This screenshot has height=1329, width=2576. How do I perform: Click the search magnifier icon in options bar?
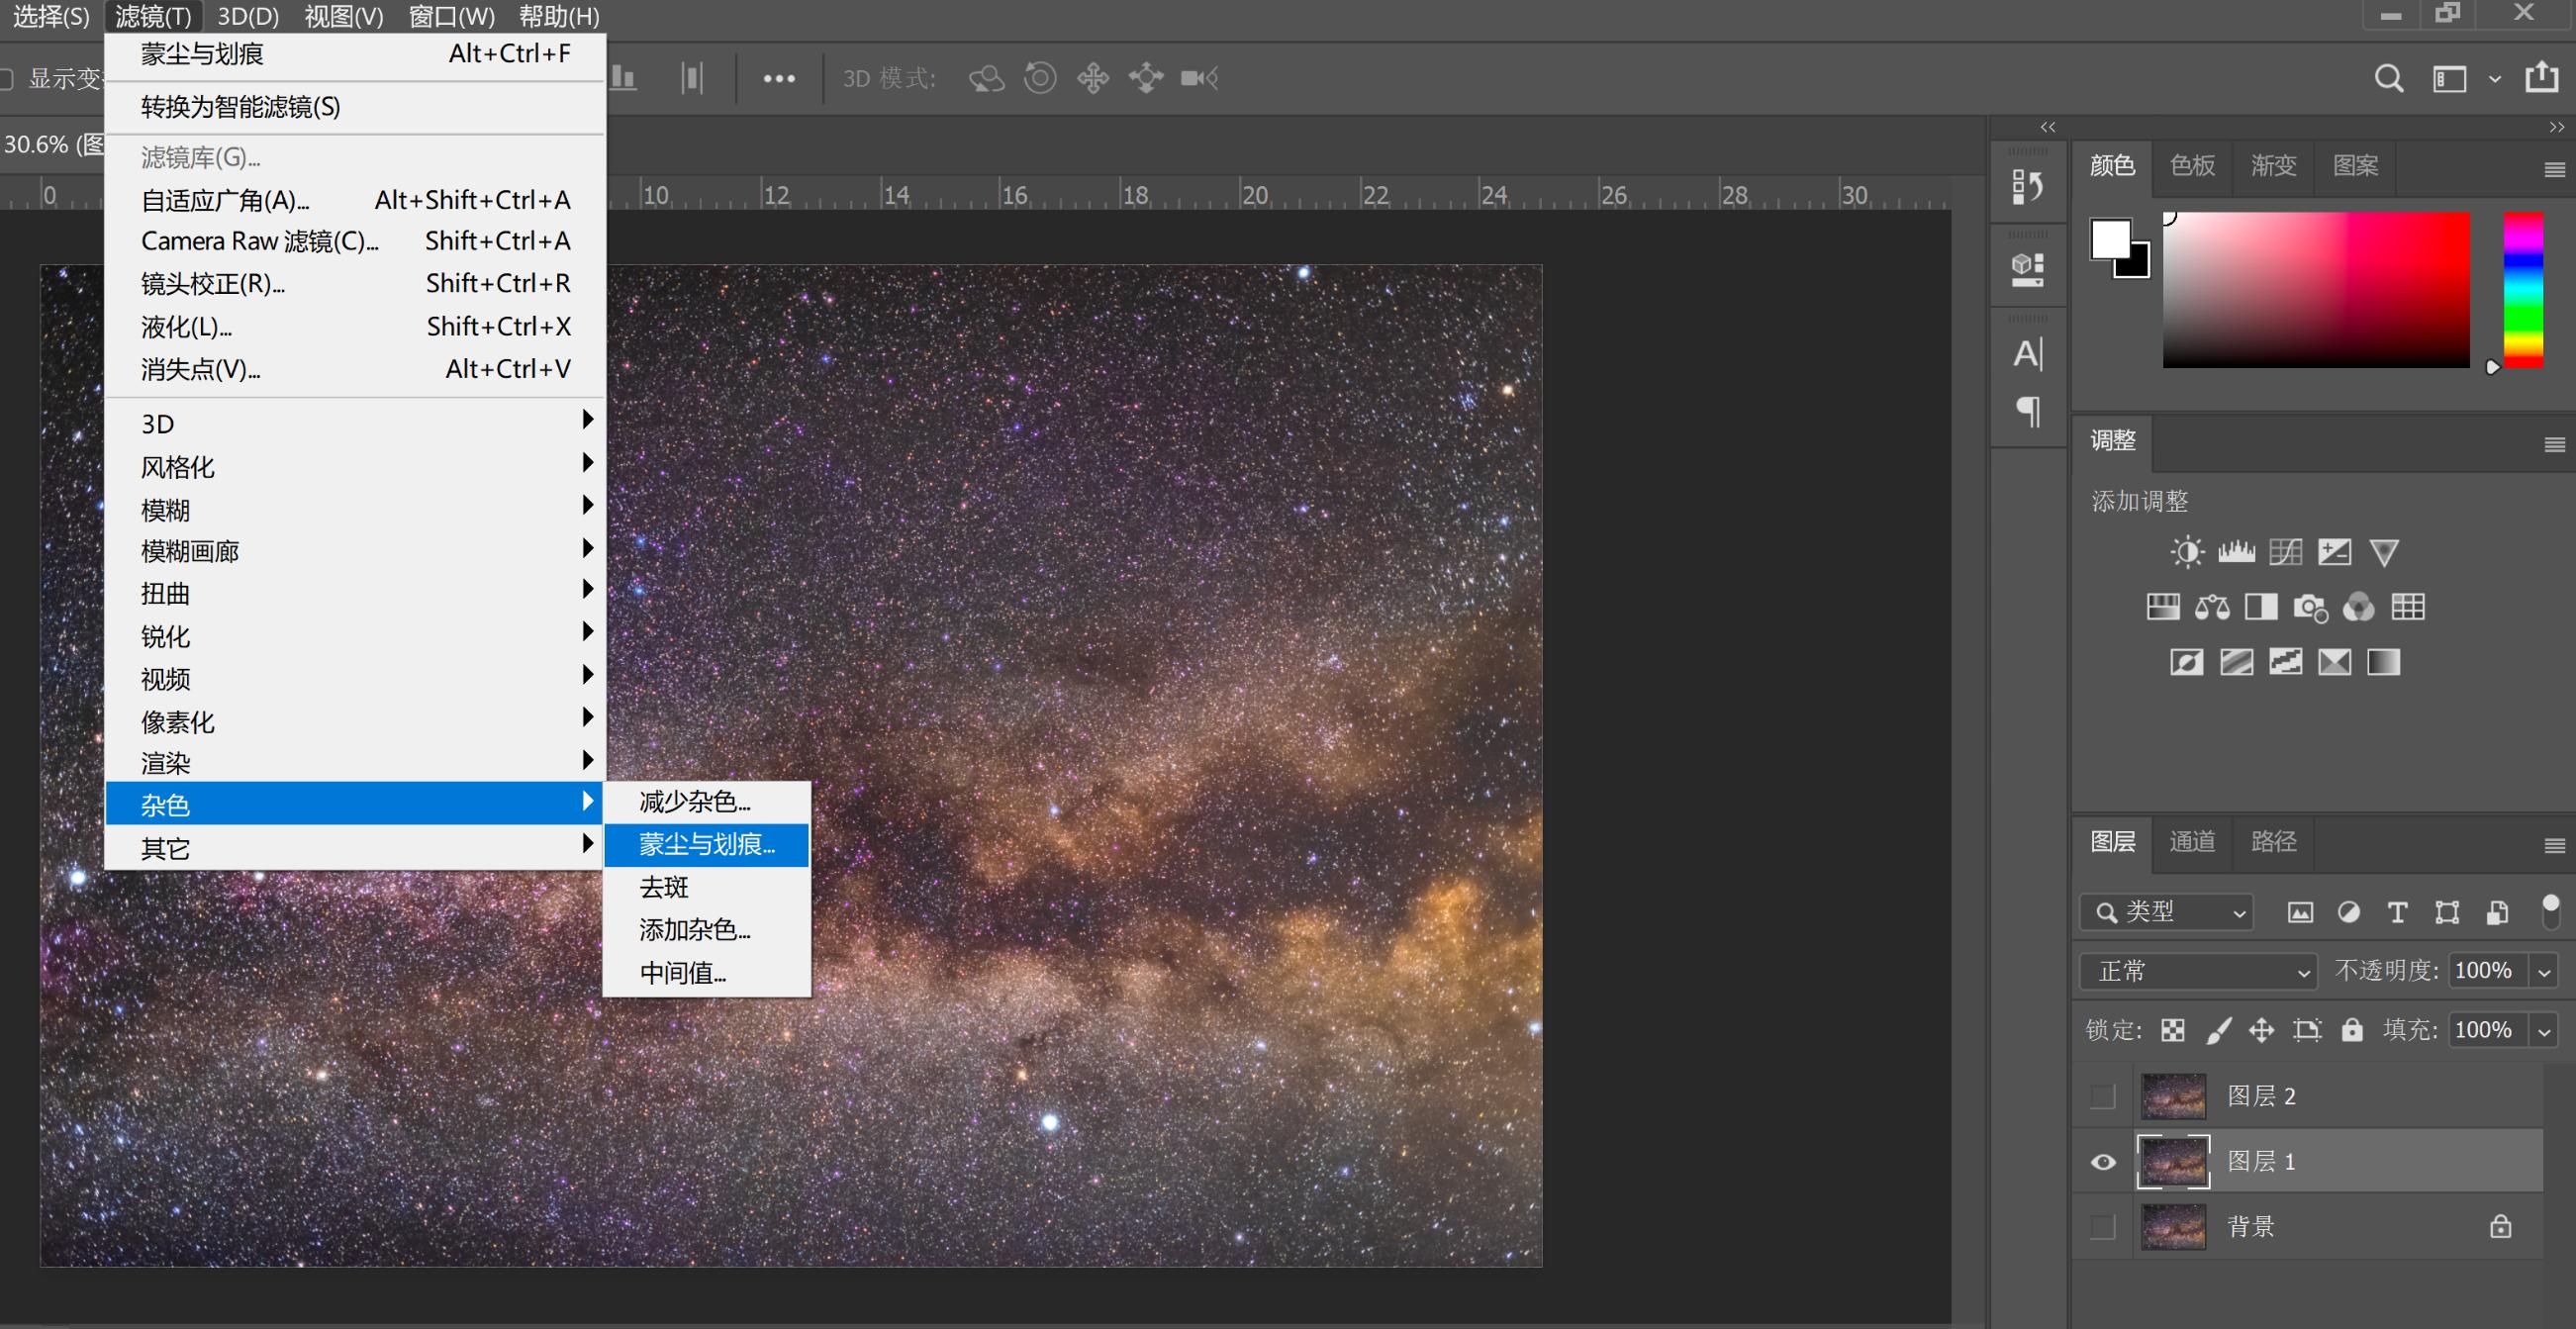[x=2389, y=78]
